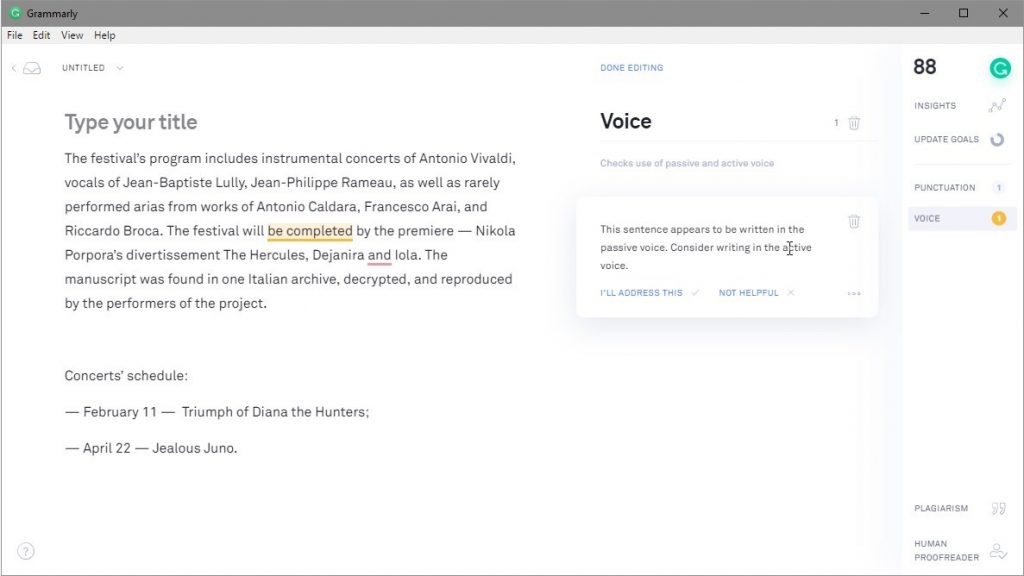The width and height of the screenshot is (1024, 576).
Task: Dismiss the passive voice card via trash icon
Action: pos(854,221)
